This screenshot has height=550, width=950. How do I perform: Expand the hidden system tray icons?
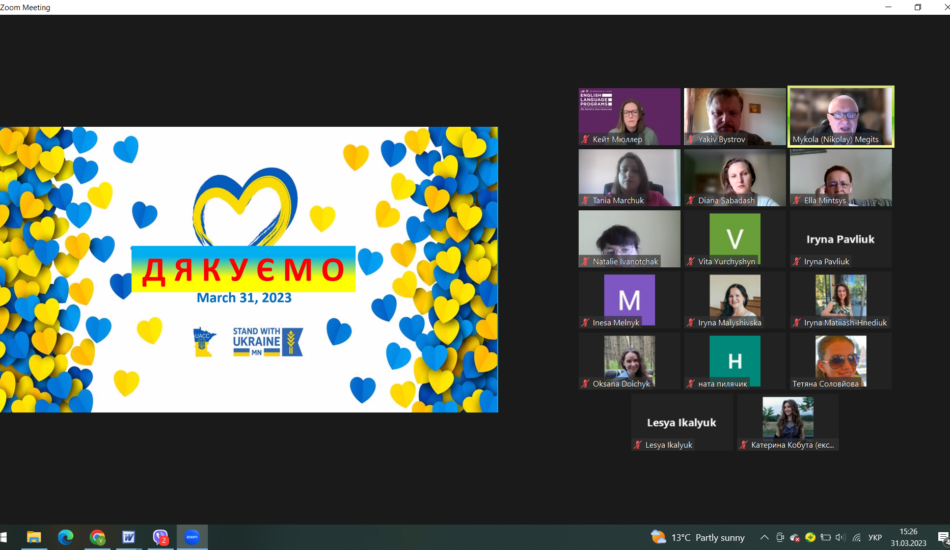point(765,537)
